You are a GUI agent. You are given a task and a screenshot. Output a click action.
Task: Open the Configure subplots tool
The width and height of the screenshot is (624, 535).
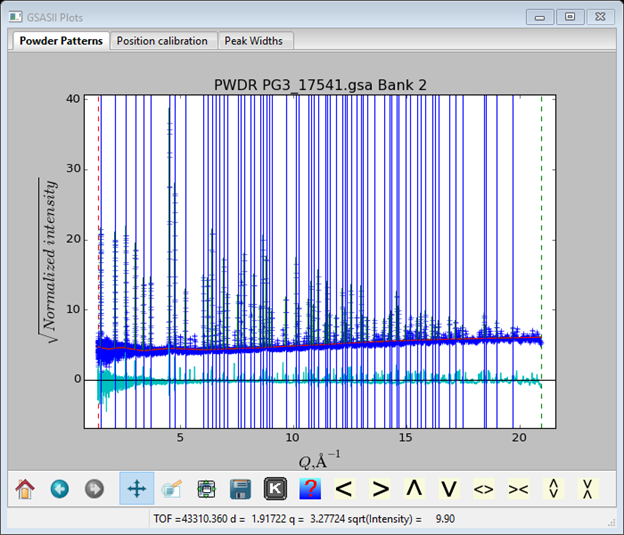click(206, 489)
